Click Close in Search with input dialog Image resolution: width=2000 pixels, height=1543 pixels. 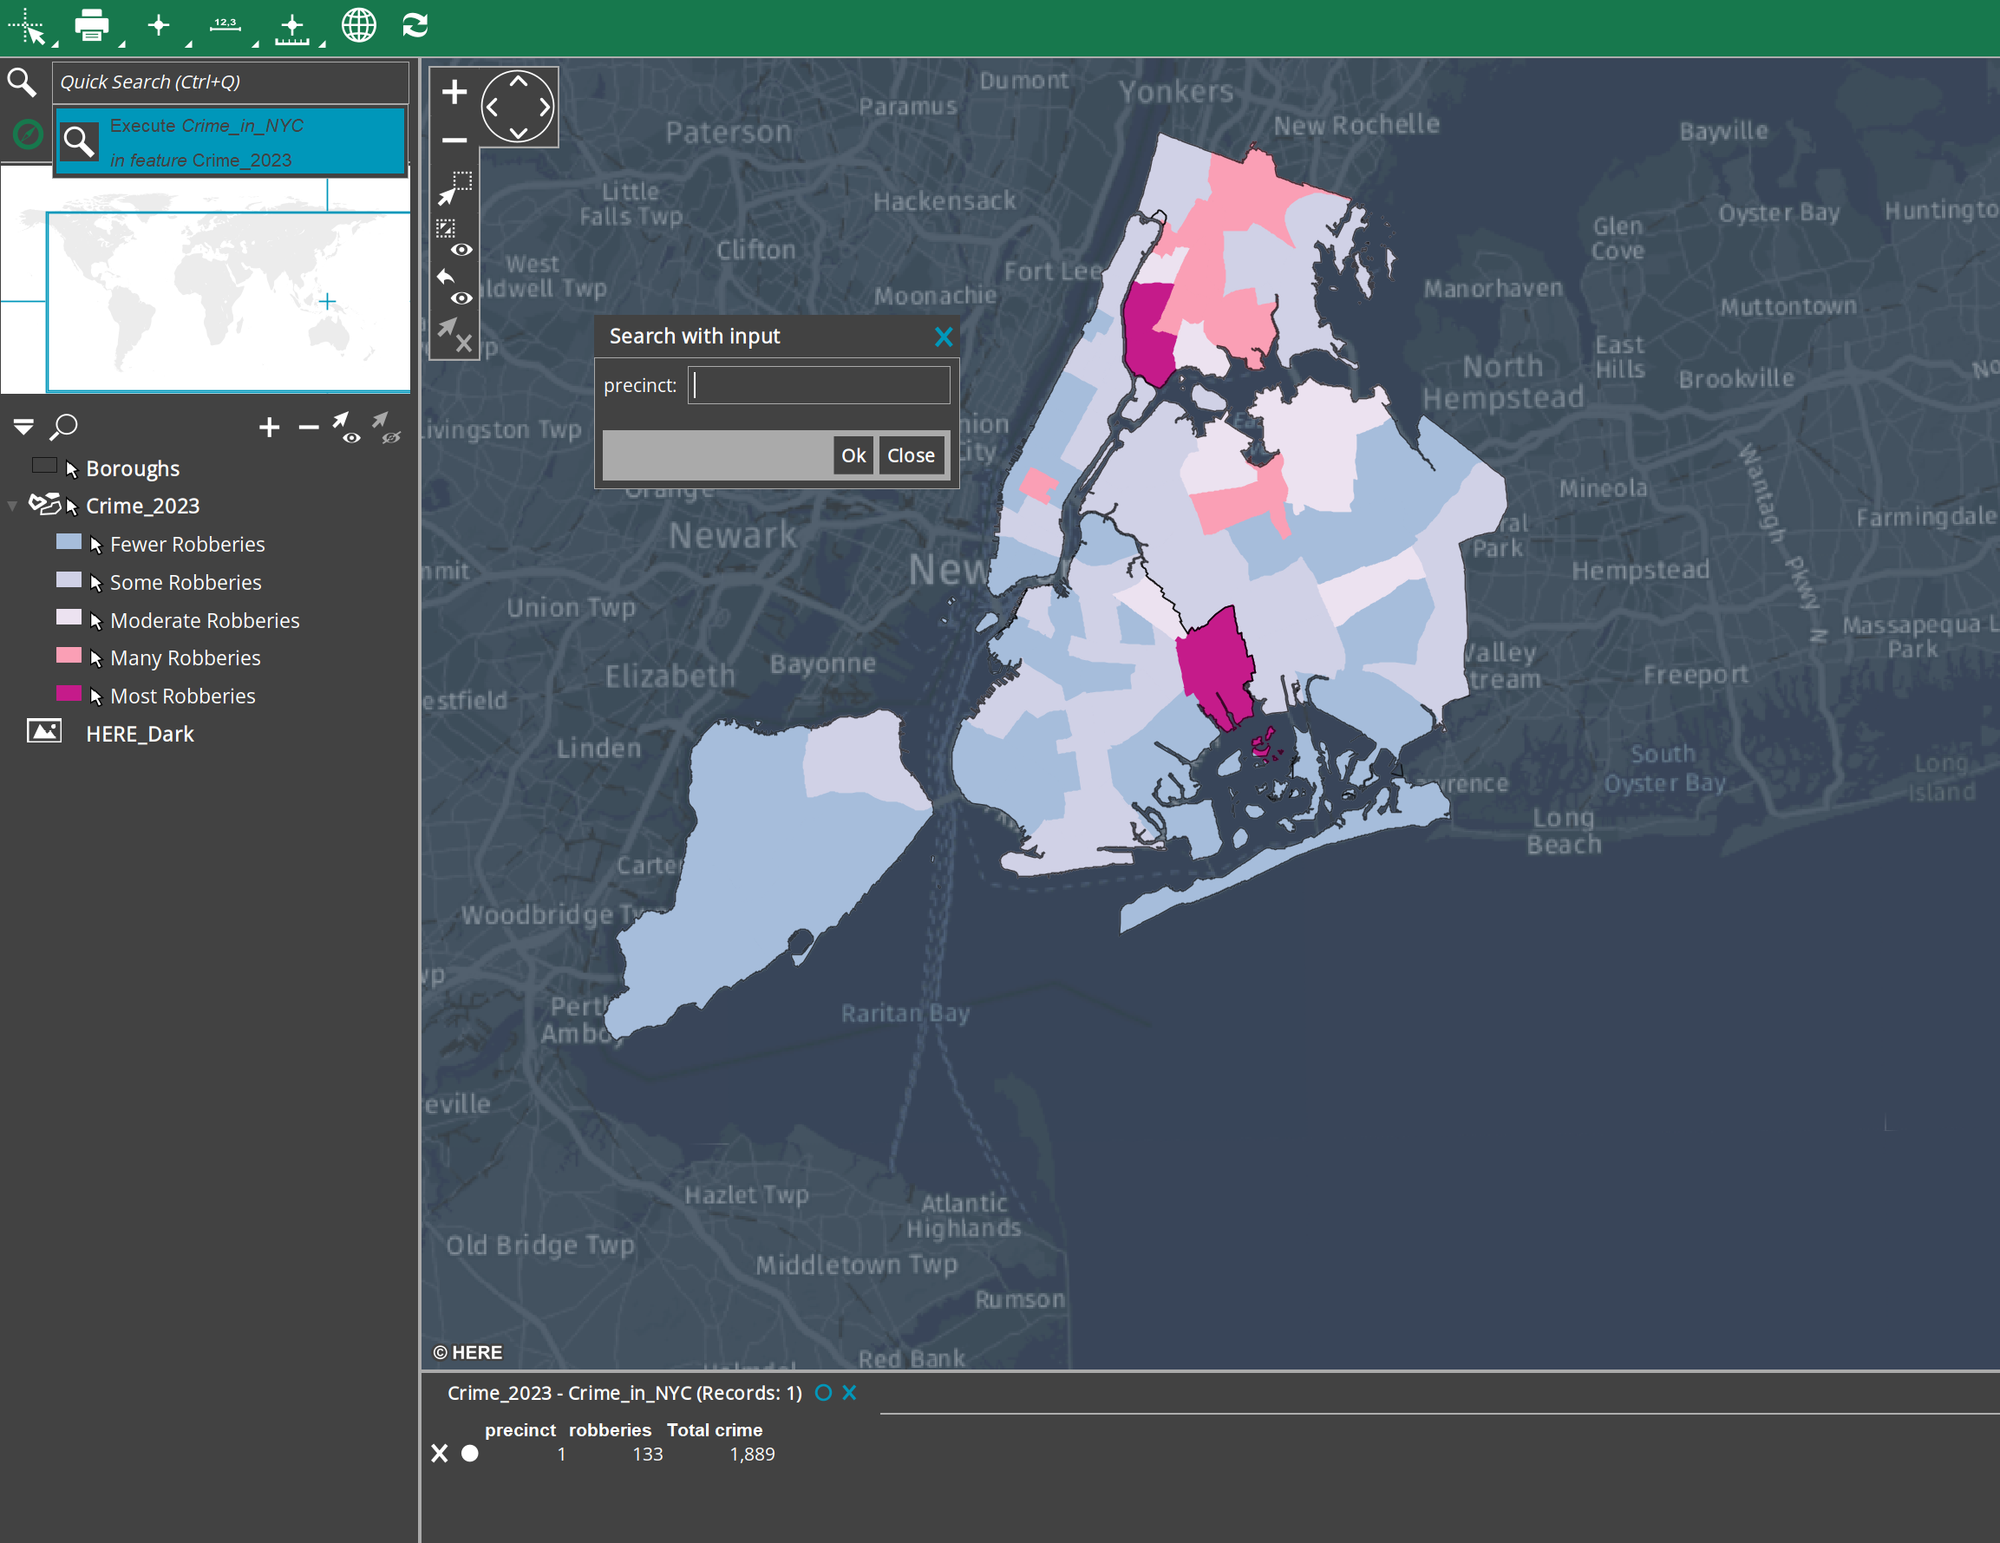(x=910, y=455)
